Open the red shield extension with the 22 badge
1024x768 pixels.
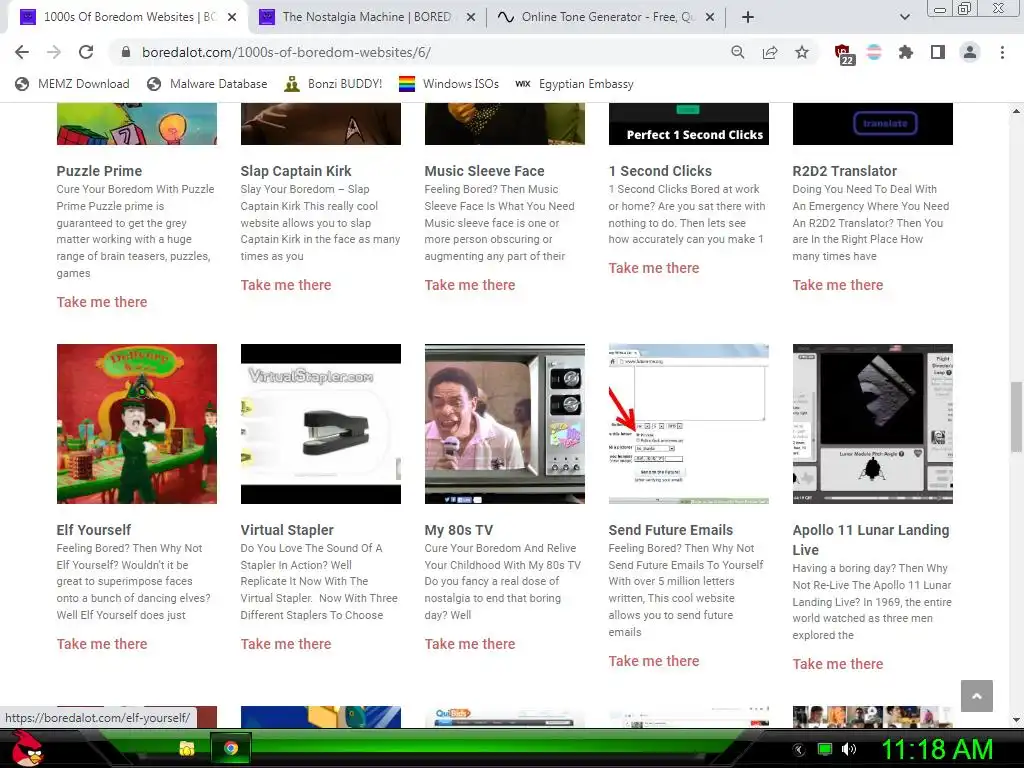click(844, 54)
